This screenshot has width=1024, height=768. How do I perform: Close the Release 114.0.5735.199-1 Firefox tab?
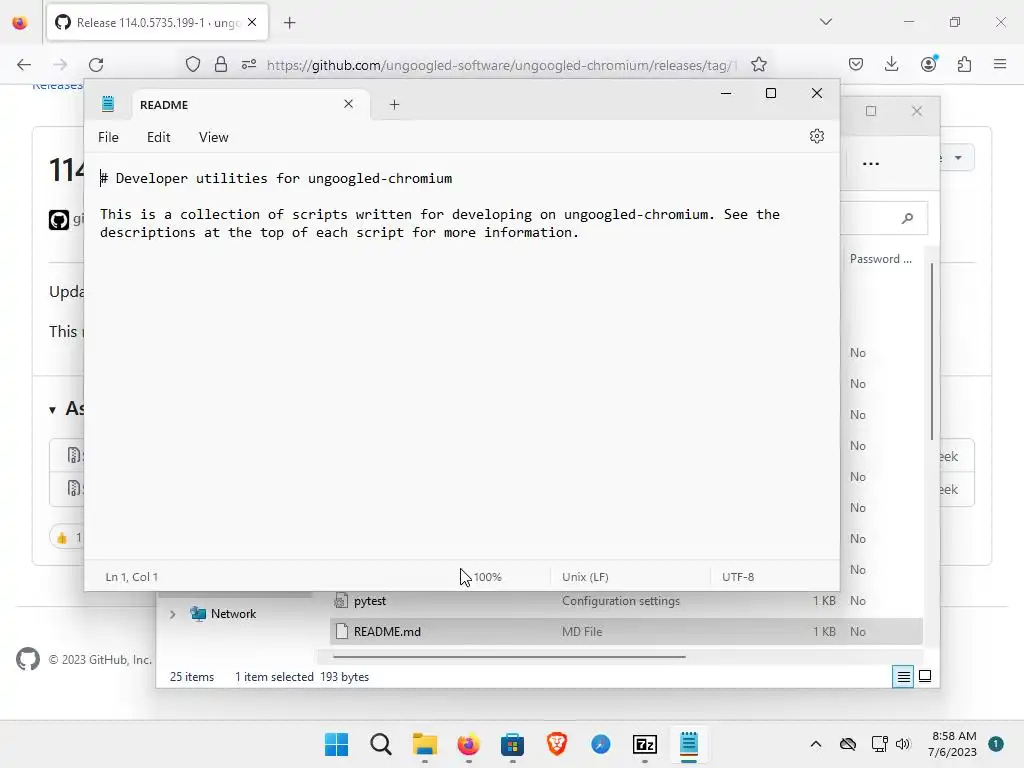tap(252, 22)
